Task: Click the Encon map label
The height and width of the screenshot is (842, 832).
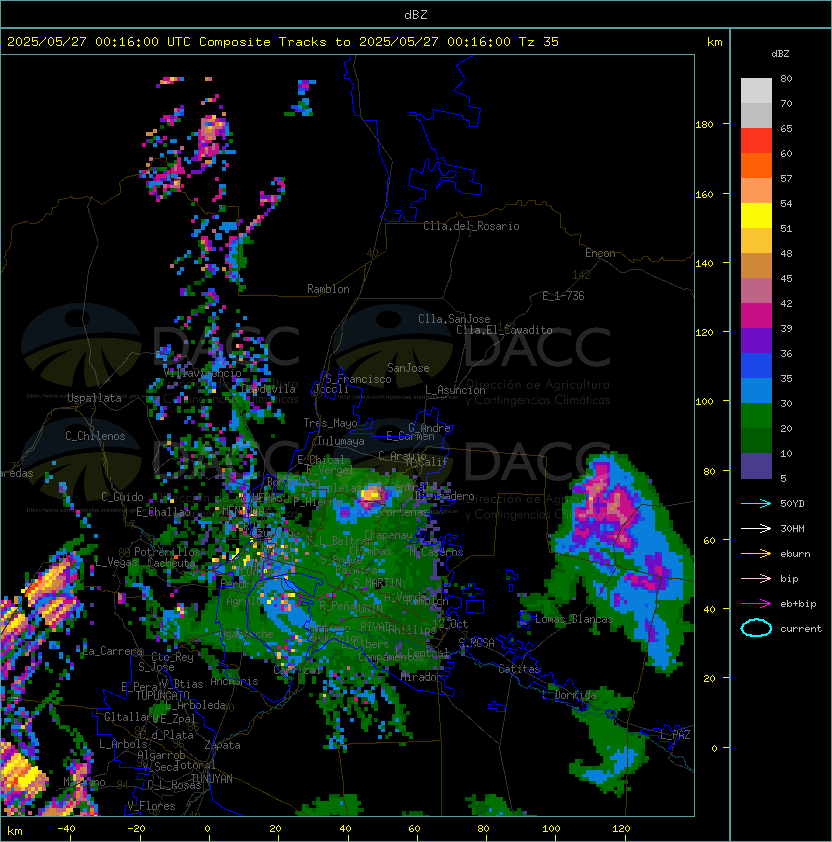Action: [x=600, y=253]
